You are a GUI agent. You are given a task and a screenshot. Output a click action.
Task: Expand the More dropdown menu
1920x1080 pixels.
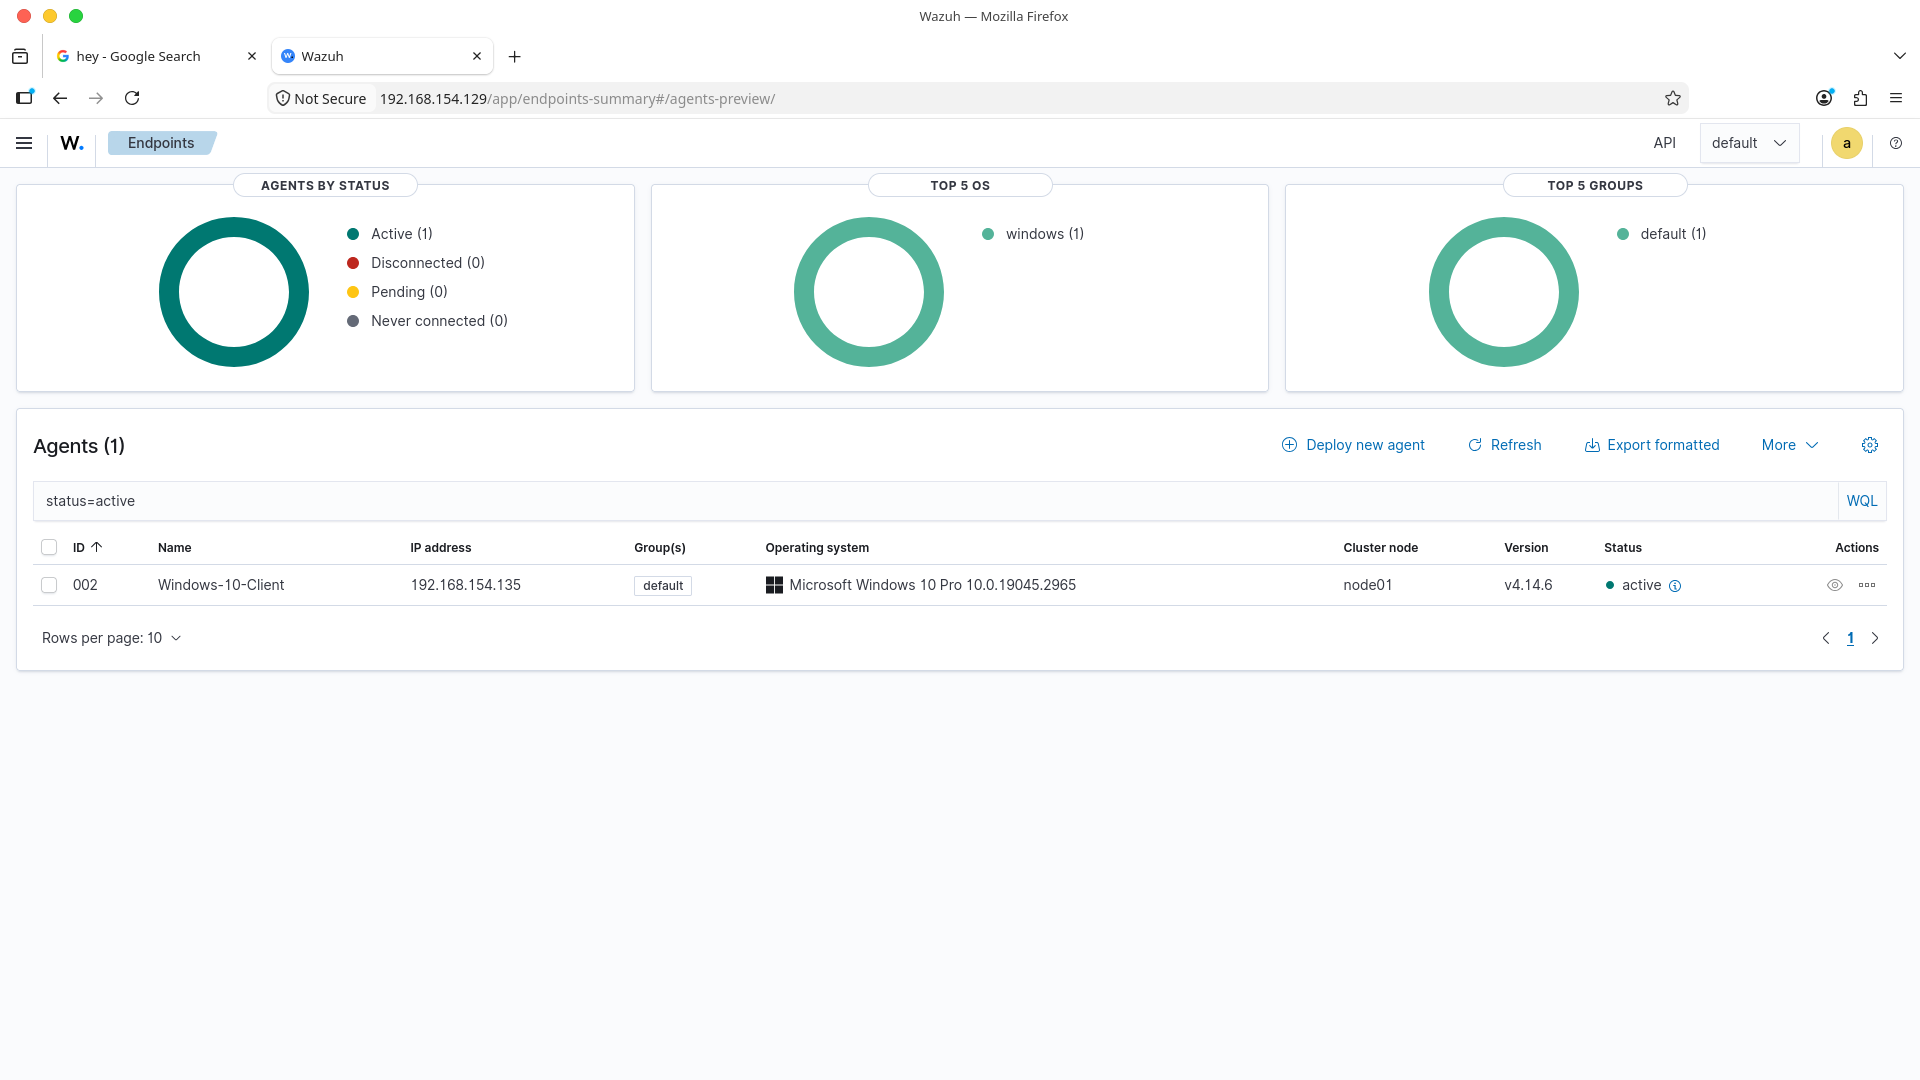[x=1790, y=445]
